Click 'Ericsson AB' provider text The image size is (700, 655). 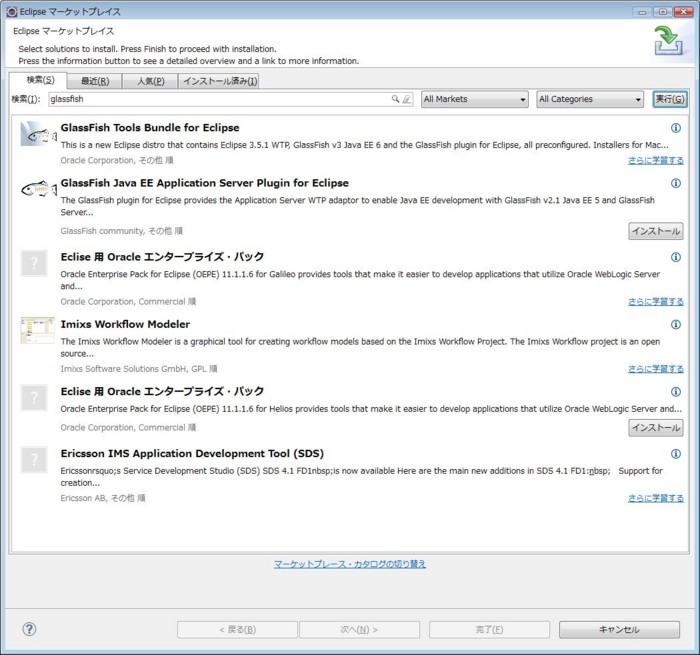click(83, 498)
